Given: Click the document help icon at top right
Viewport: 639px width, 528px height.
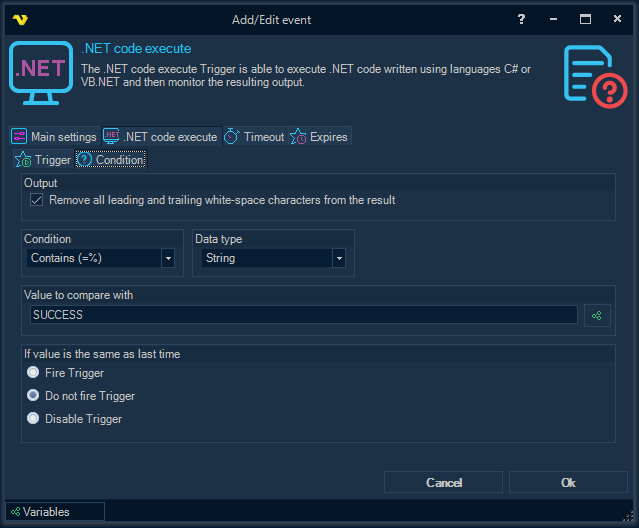Looking at the screenshot, I should (594, 74).
